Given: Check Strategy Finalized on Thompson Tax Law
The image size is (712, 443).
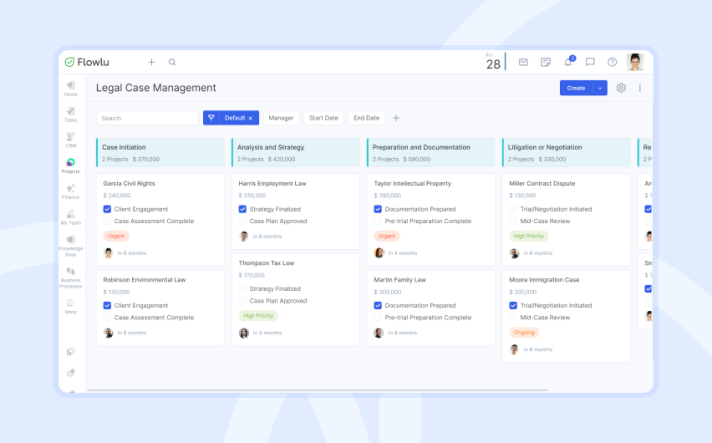Looking at the screenshot, I should pos(242,289).
